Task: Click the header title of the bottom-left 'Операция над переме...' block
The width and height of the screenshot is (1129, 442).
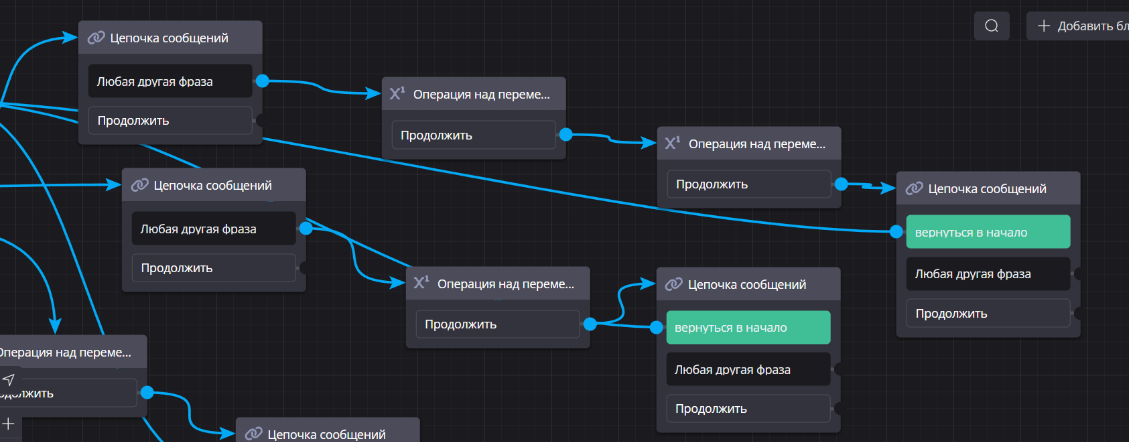Action: tap(64, 352)
